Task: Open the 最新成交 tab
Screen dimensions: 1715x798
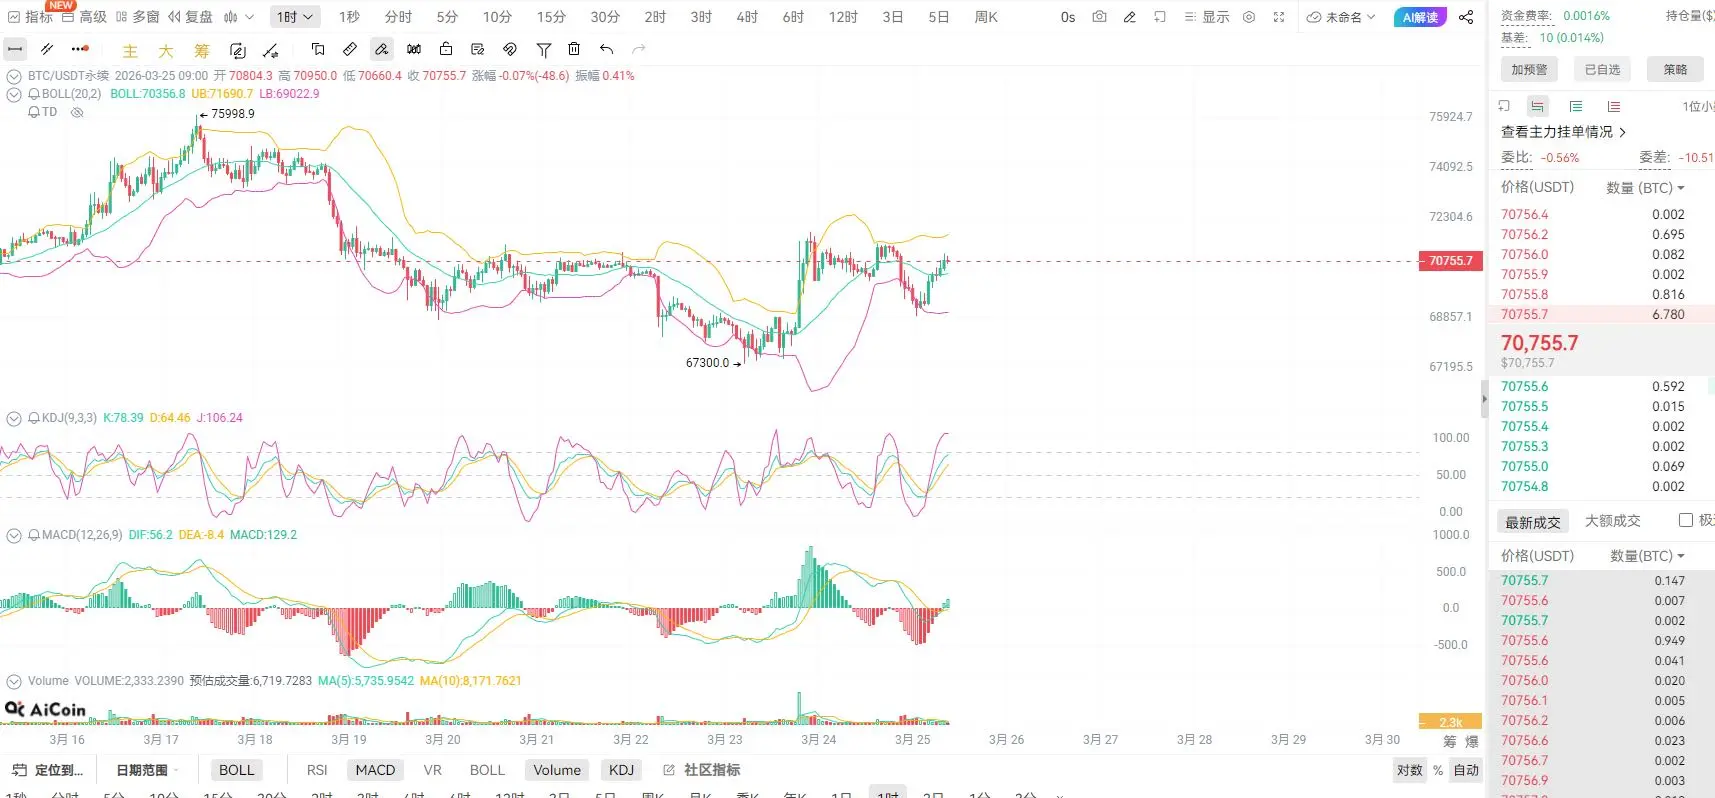Action: click(x=1533, y=522)
